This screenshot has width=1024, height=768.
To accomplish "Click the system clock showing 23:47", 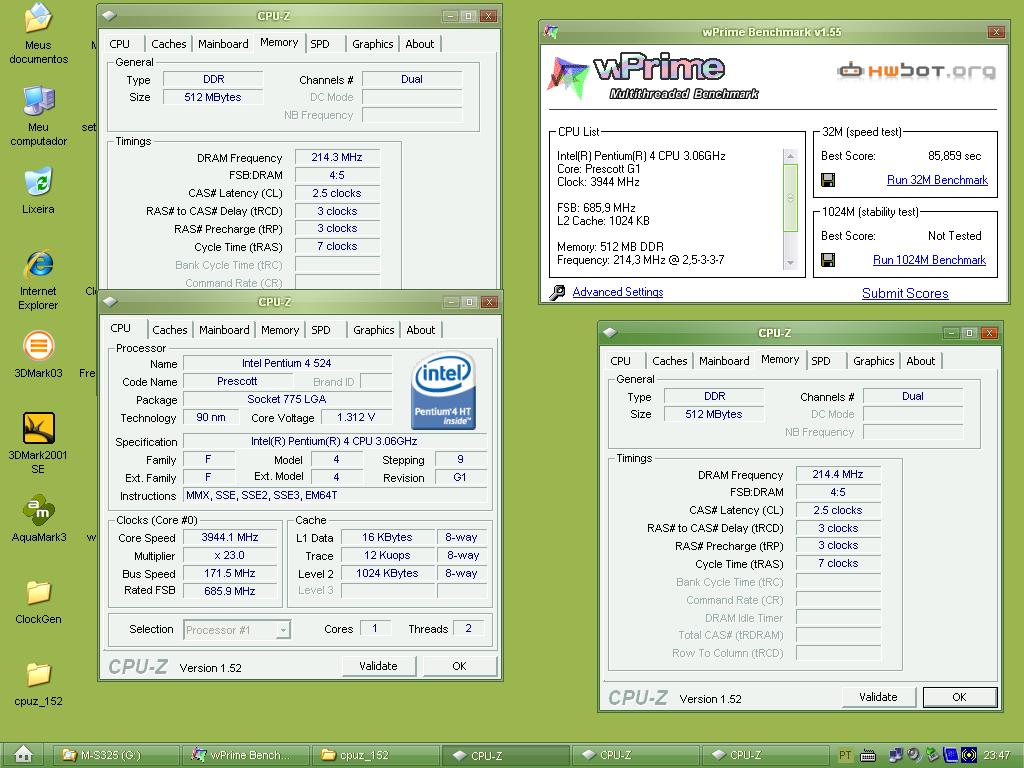I will click(997, 755).
